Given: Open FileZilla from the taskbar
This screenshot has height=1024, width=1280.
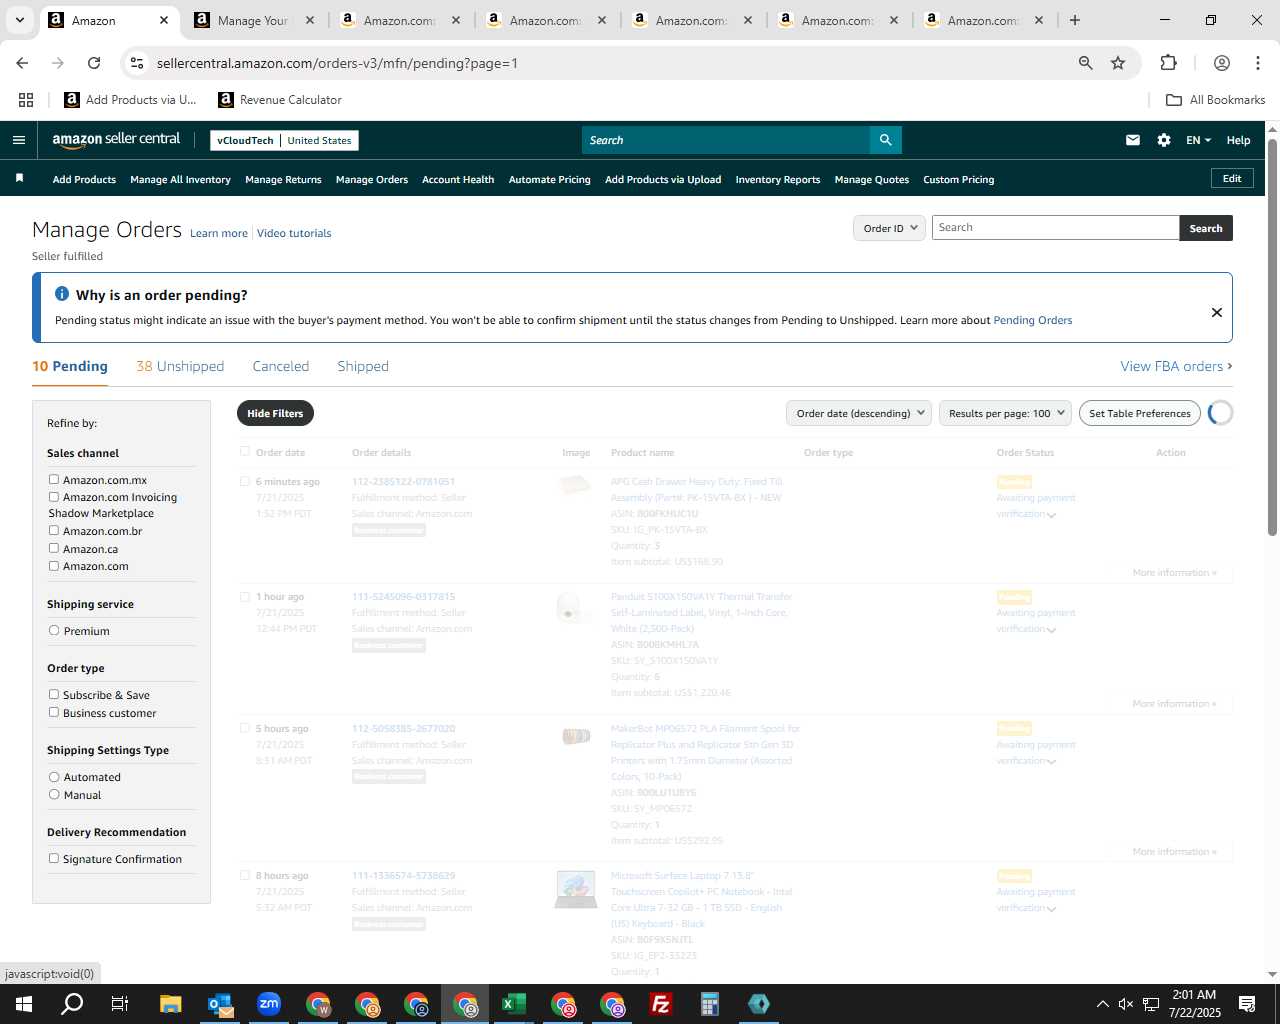Looking at the screenshot, I should tap(661, 1004).
